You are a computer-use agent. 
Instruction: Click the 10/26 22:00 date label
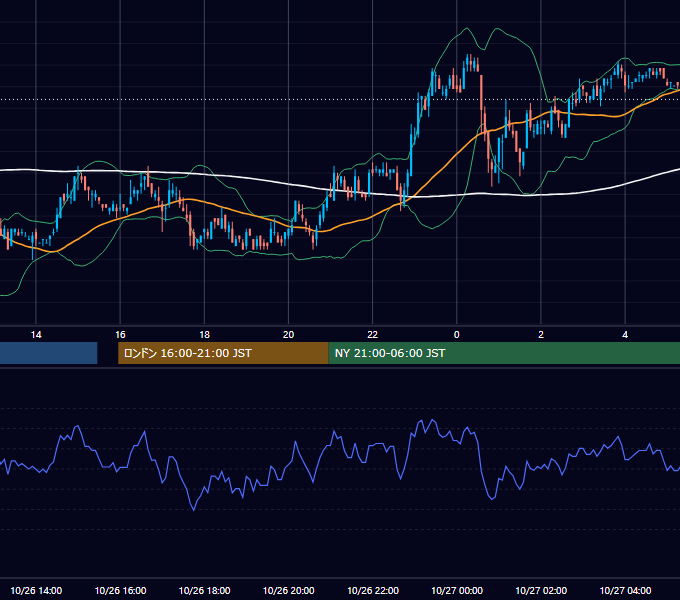373,590
